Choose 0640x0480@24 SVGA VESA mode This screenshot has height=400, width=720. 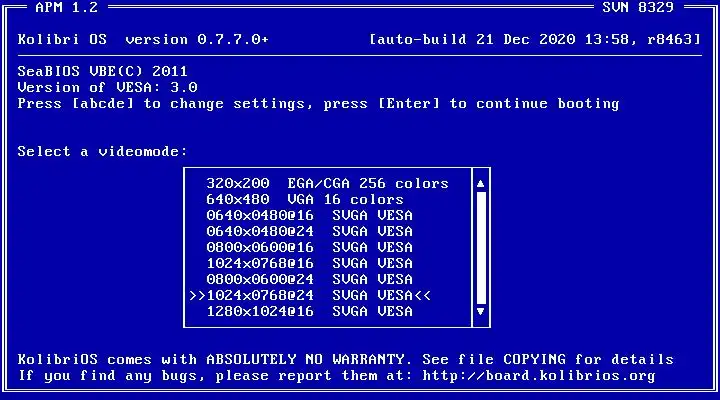pyautogui.click(x=309, y=231)
